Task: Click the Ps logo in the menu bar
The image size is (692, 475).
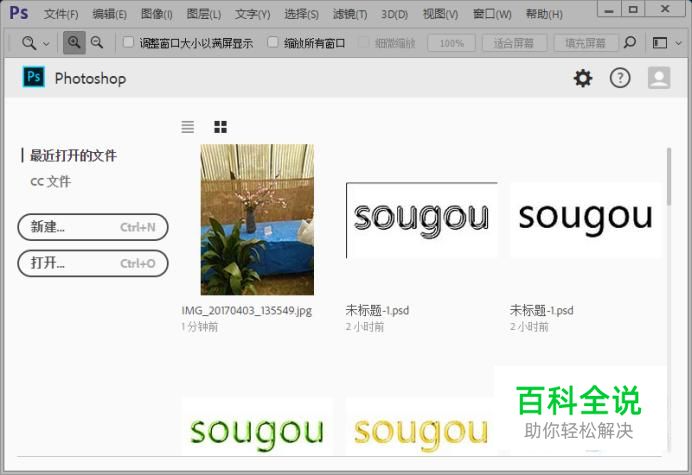Action: (x=19, y=13)
